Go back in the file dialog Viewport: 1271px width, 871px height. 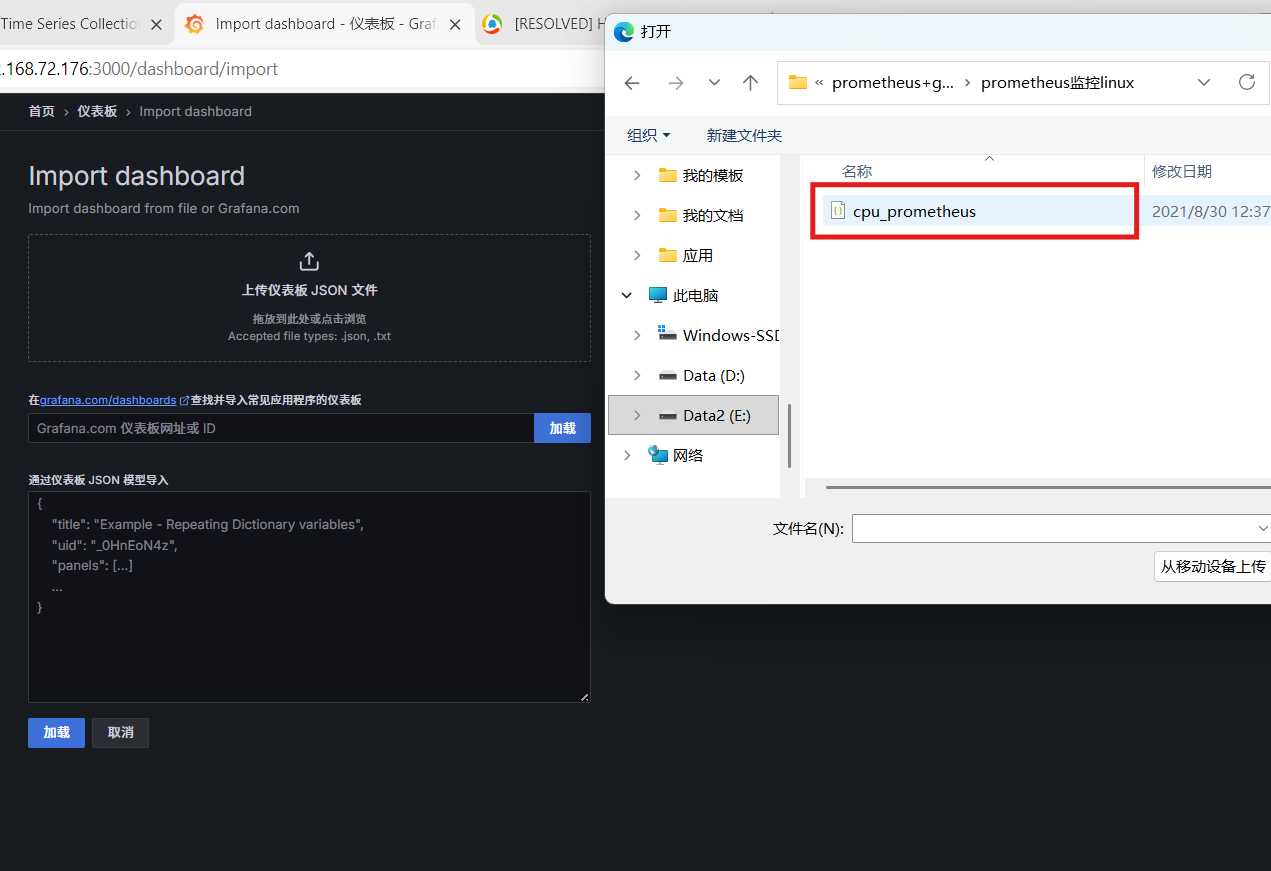[x=632, y=83]
